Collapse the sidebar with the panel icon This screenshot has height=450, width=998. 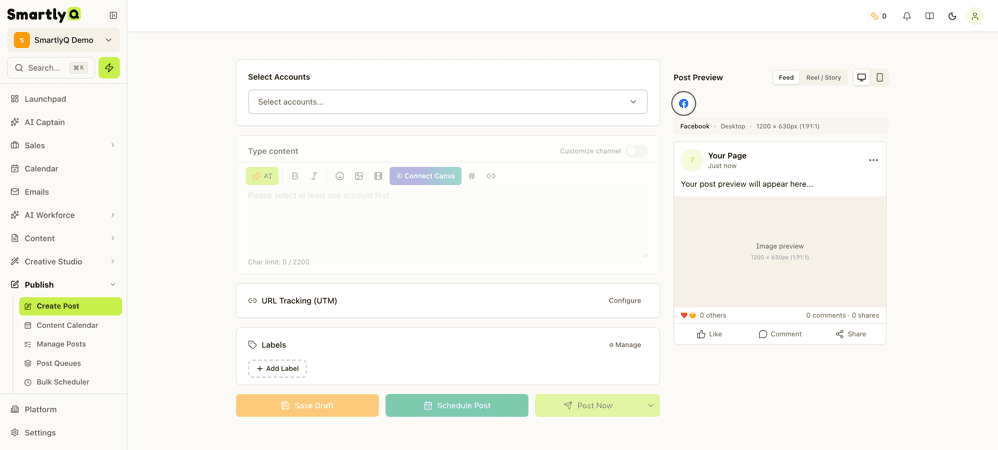click(113, 15)
